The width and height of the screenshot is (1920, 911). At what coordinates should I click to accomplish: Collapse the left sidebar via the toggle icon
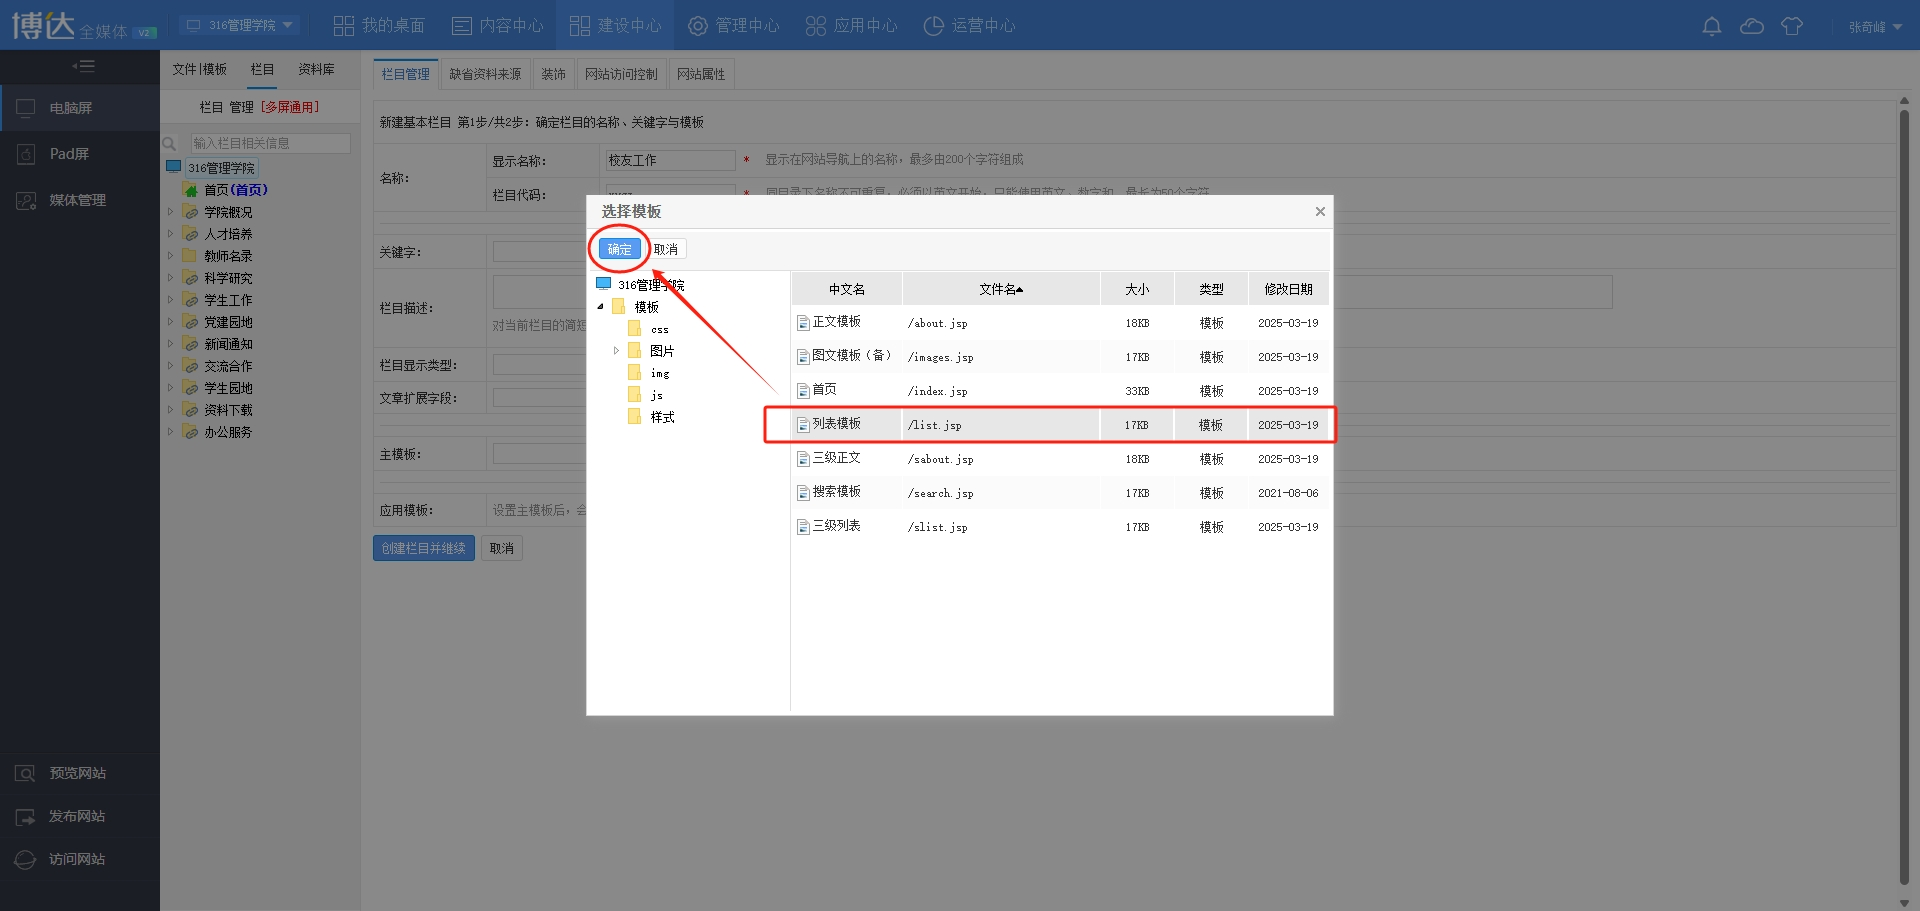tap(83, 66)
